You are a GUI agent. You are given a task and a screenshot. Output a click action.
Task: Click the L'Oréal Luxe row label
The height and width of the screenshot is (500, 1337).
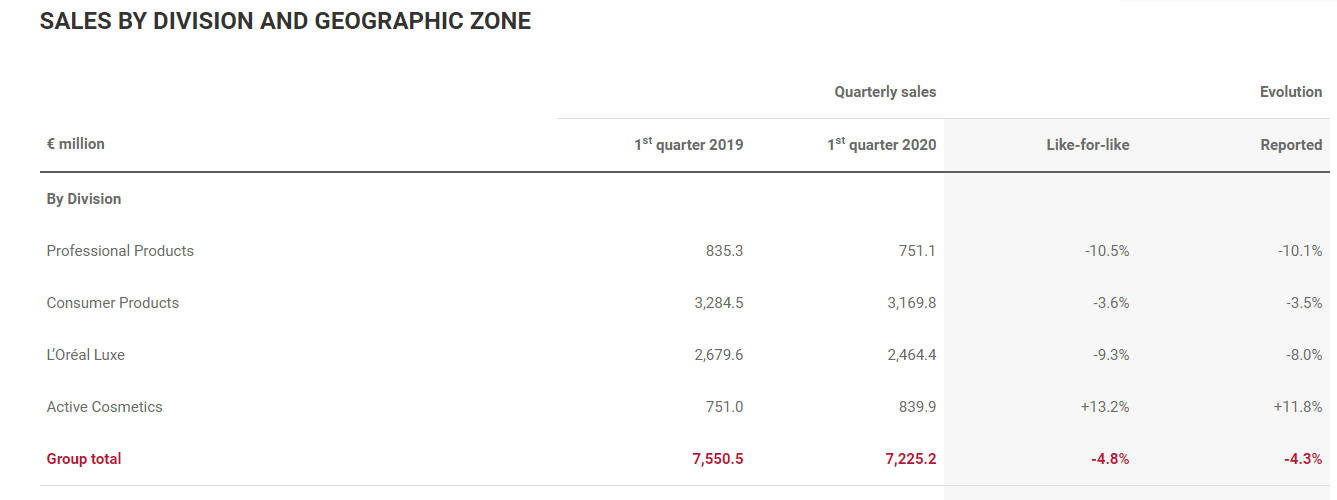point(86,355)
